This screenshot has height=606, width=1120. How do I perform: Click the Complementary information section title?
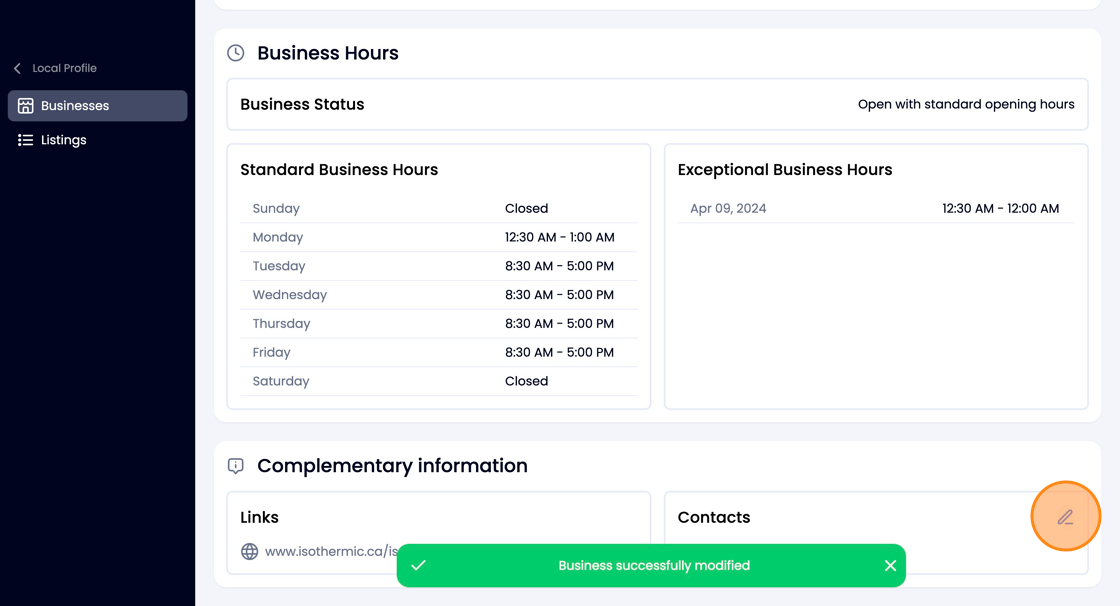[x=392, y=466]
